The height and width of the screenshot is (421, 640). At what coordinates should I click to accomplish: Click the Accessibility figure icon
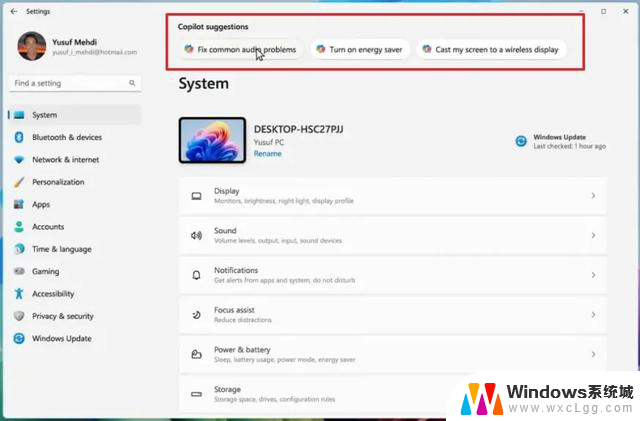[19, 294]
